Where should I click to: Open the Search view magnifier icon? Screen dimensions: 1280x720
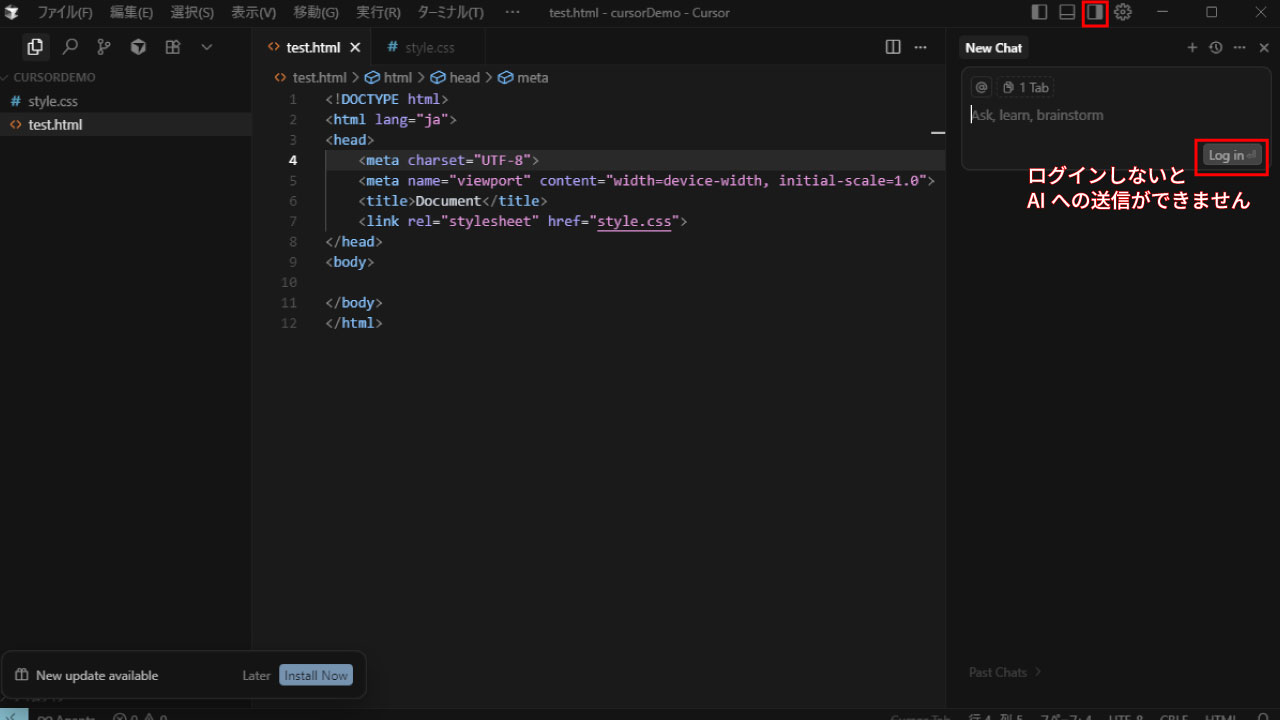(x=70, y=47)
